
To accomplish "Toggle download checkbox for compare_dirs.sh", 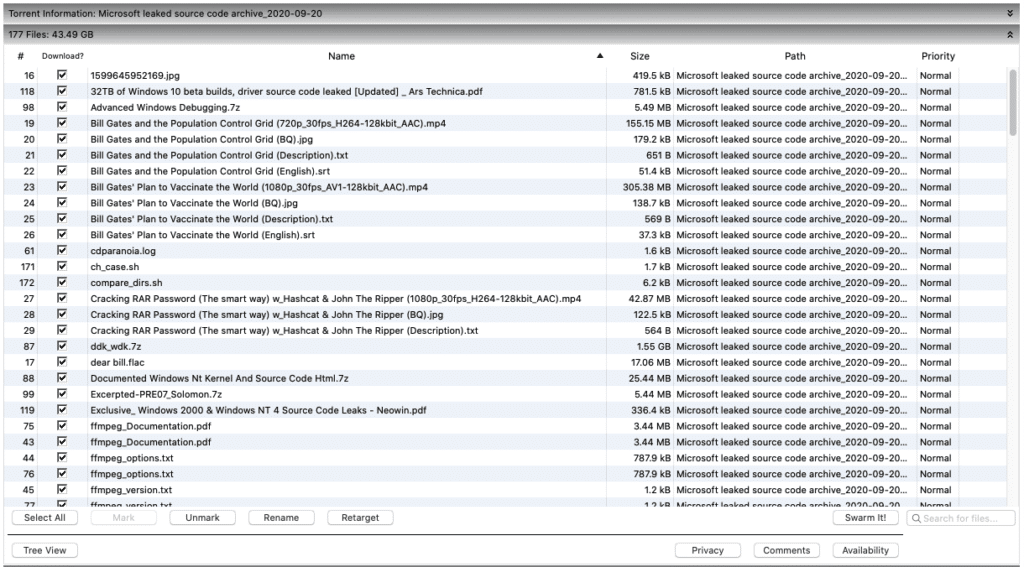I will (x=62, y=282).
